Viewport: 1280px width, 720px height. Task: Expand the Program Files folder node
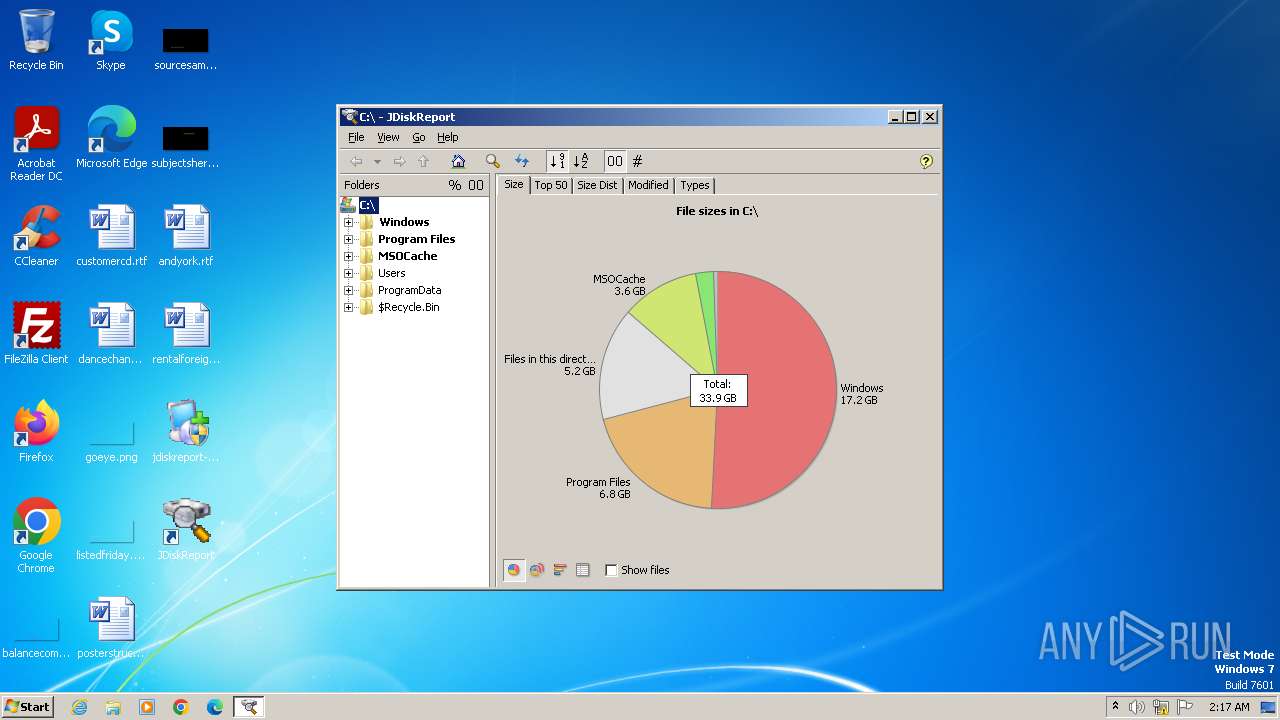349,239
